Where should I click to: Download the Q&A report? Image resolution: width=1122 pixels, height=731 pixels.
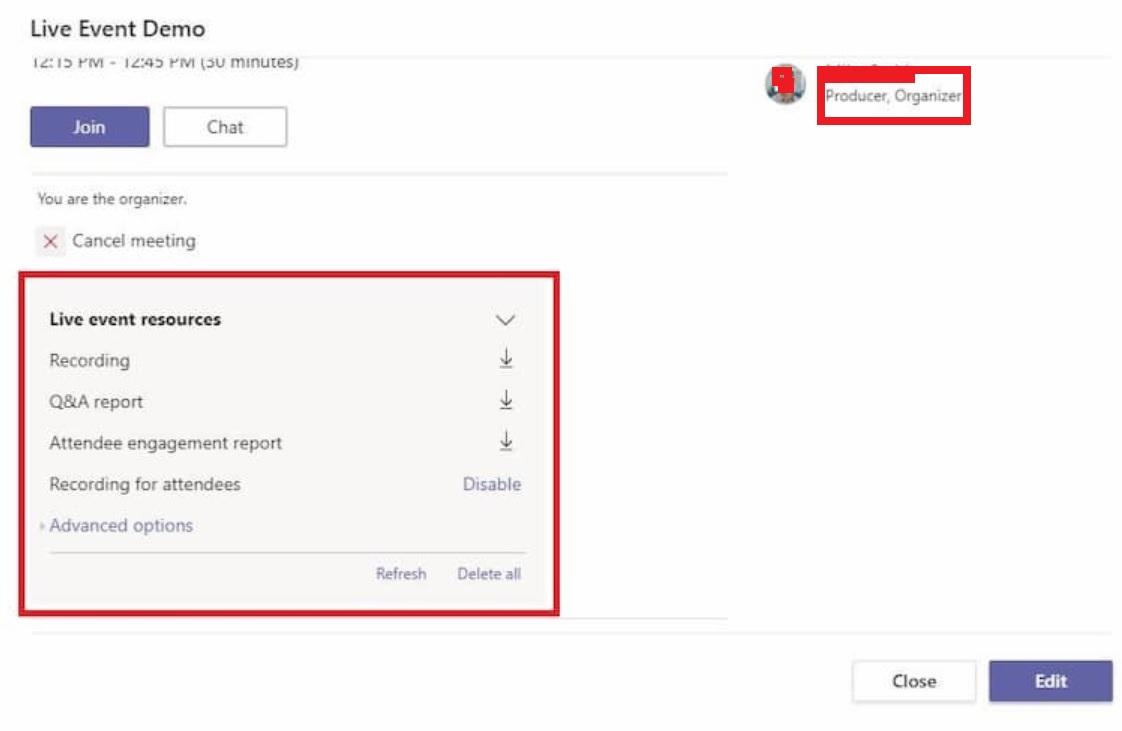click(506, 400)
